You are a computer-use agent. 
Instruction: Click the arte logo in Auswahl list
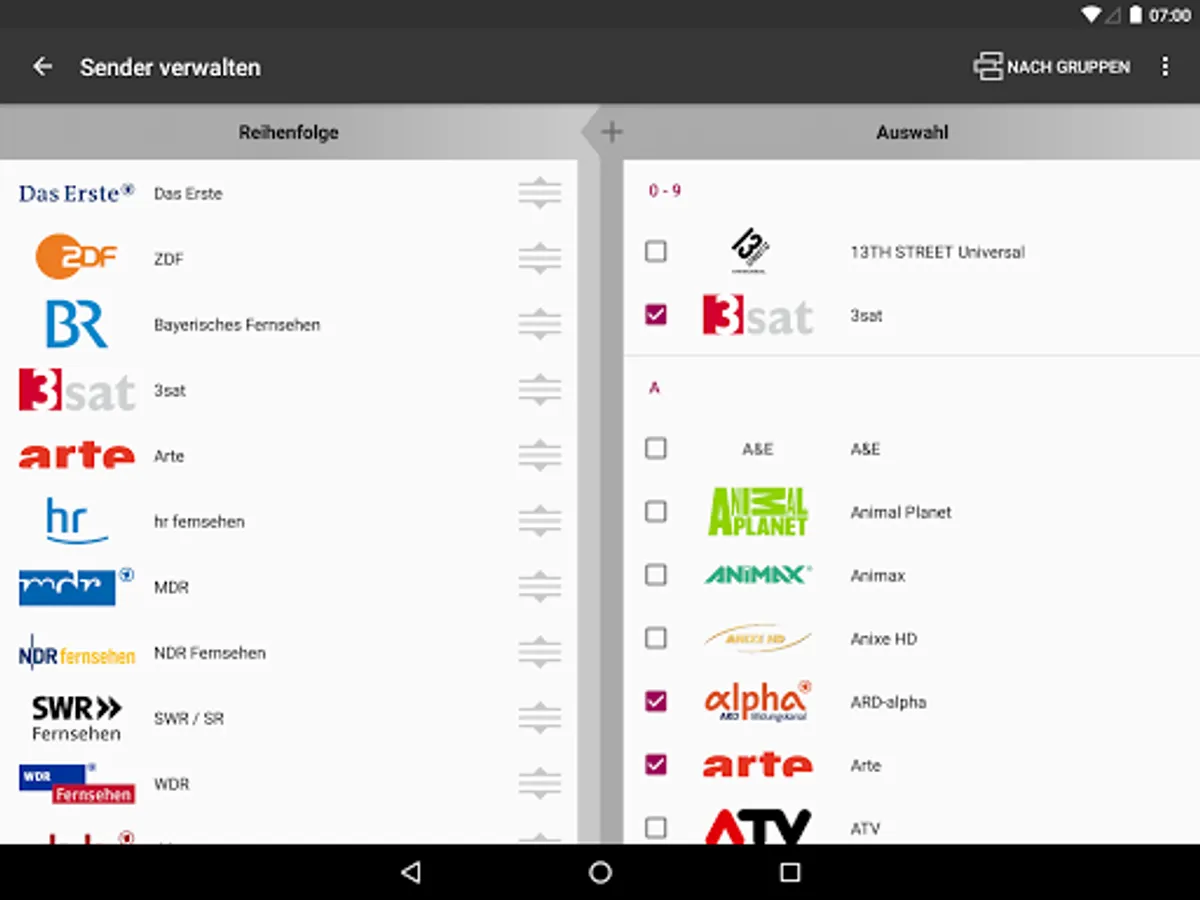coord(757,766)
